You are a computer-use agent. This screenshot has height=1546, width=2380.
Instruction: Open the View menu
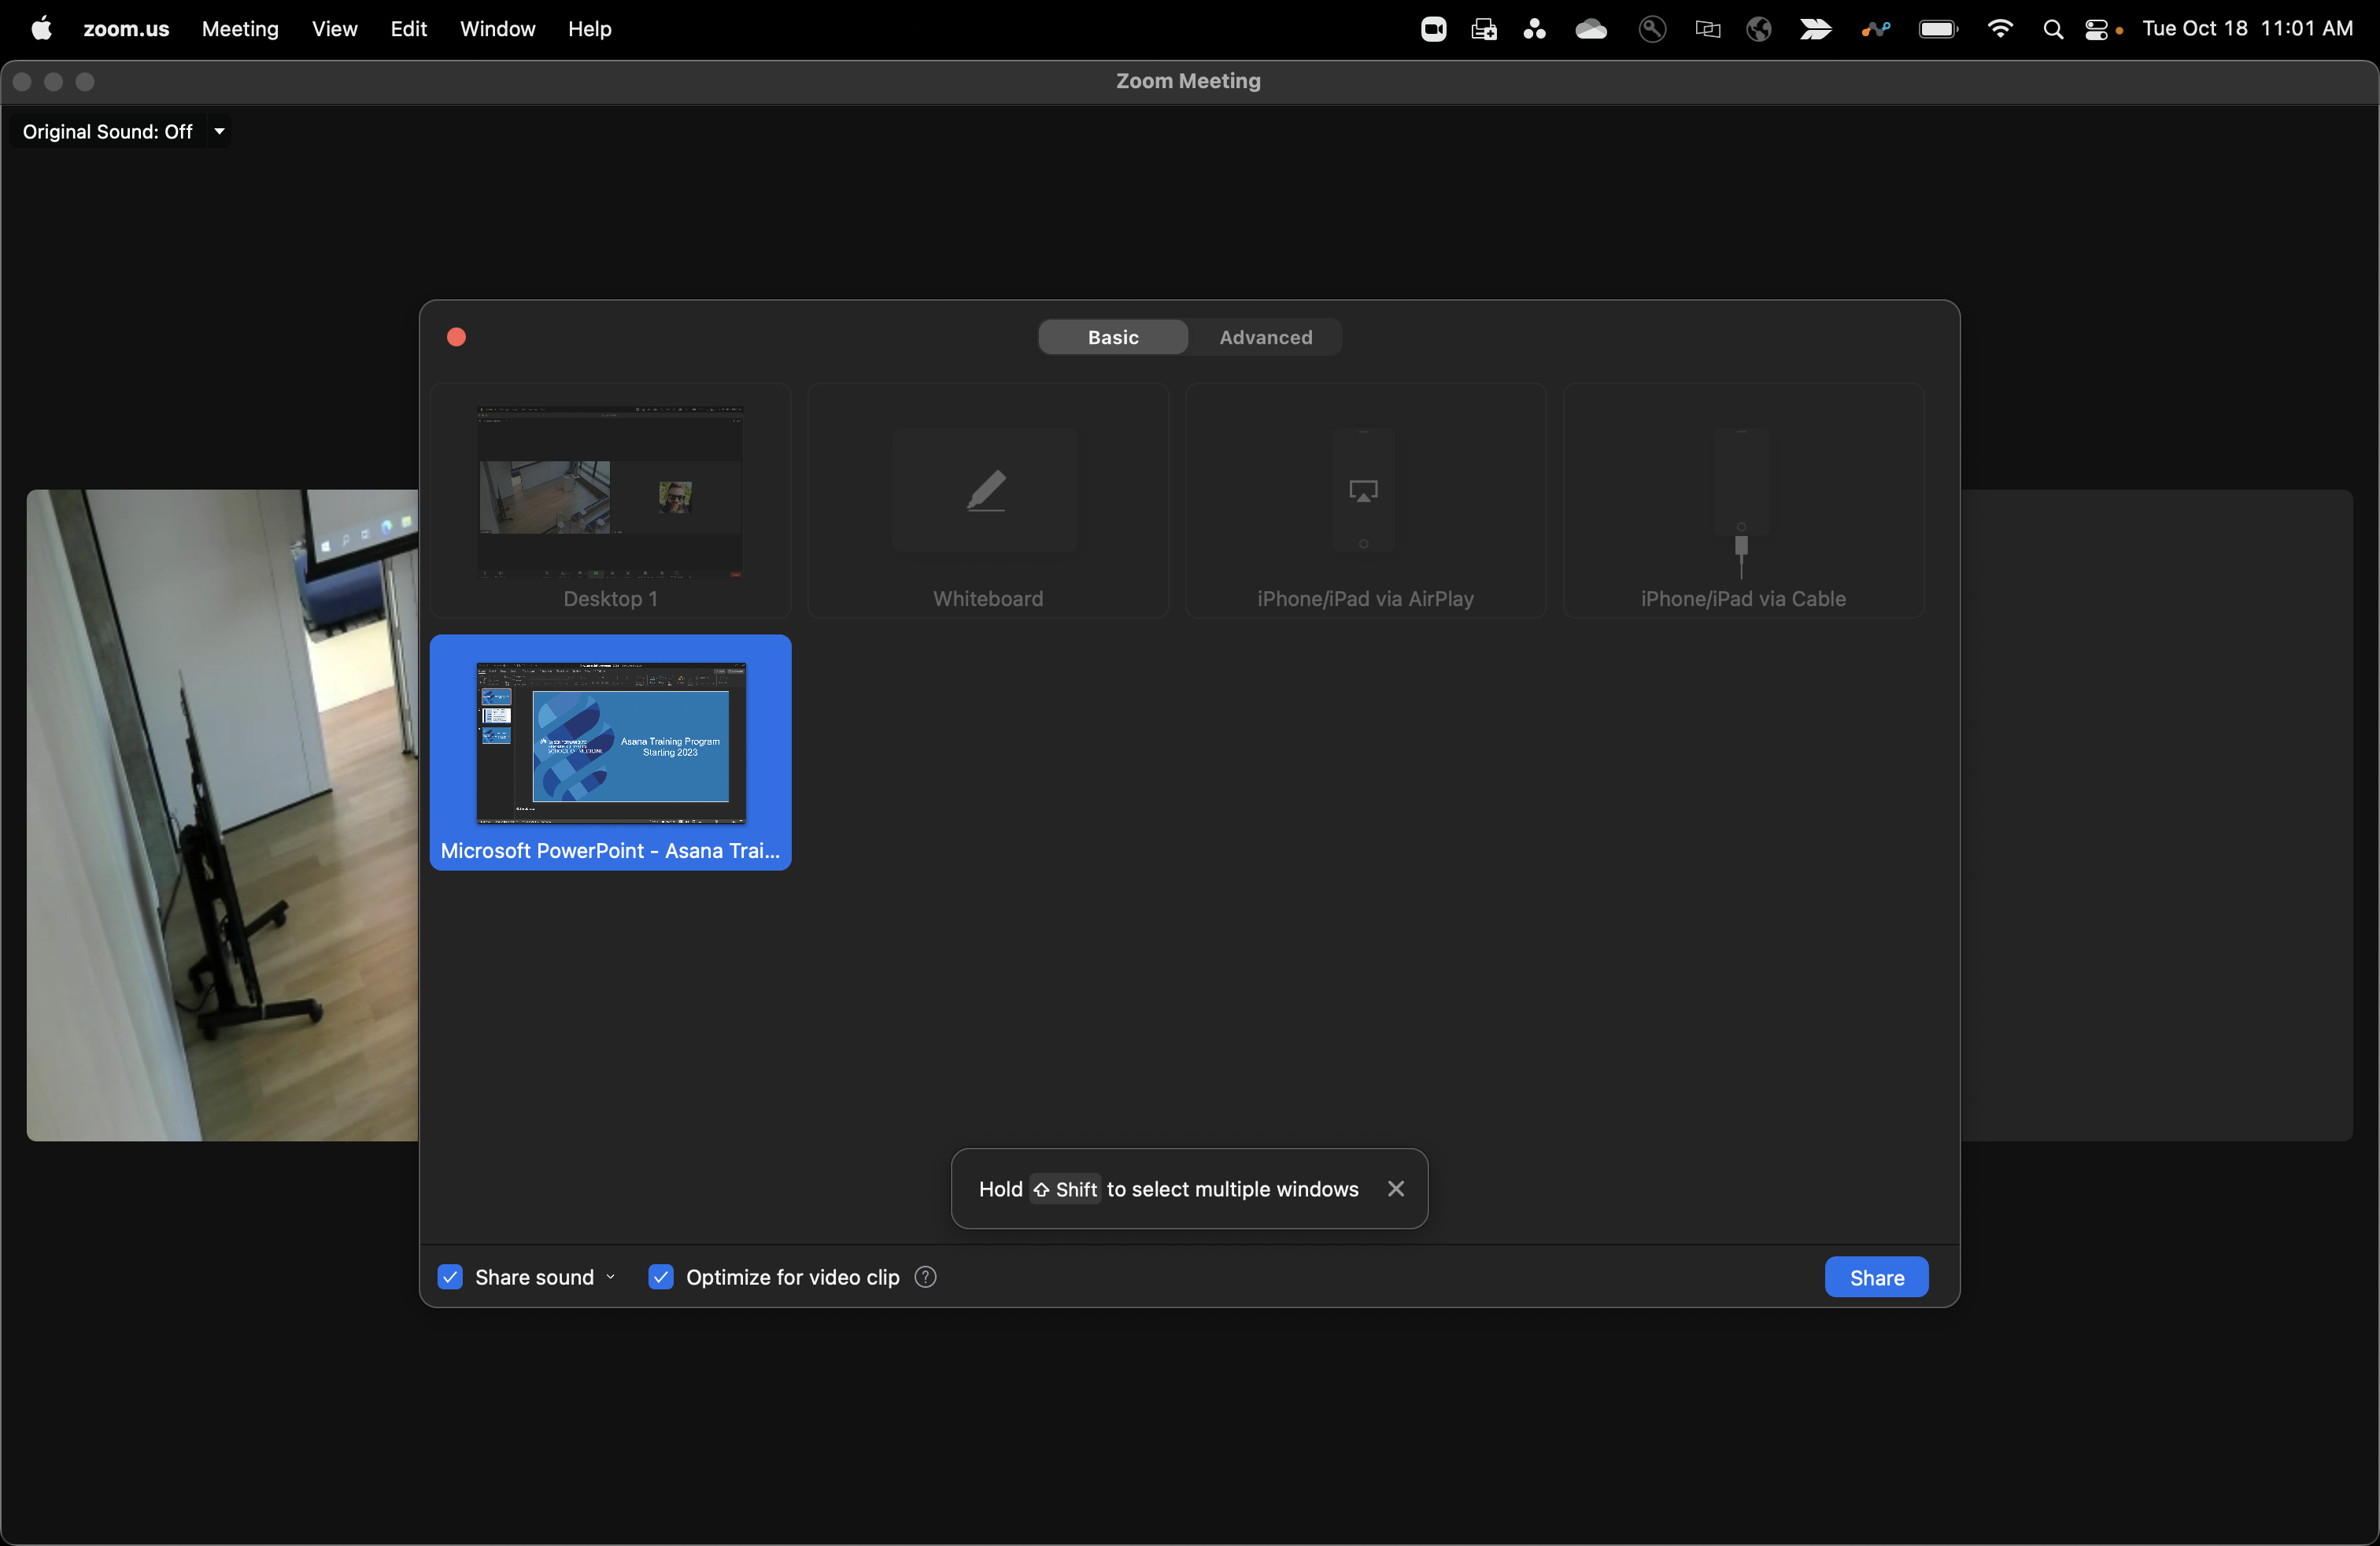(x=334, y=29)
